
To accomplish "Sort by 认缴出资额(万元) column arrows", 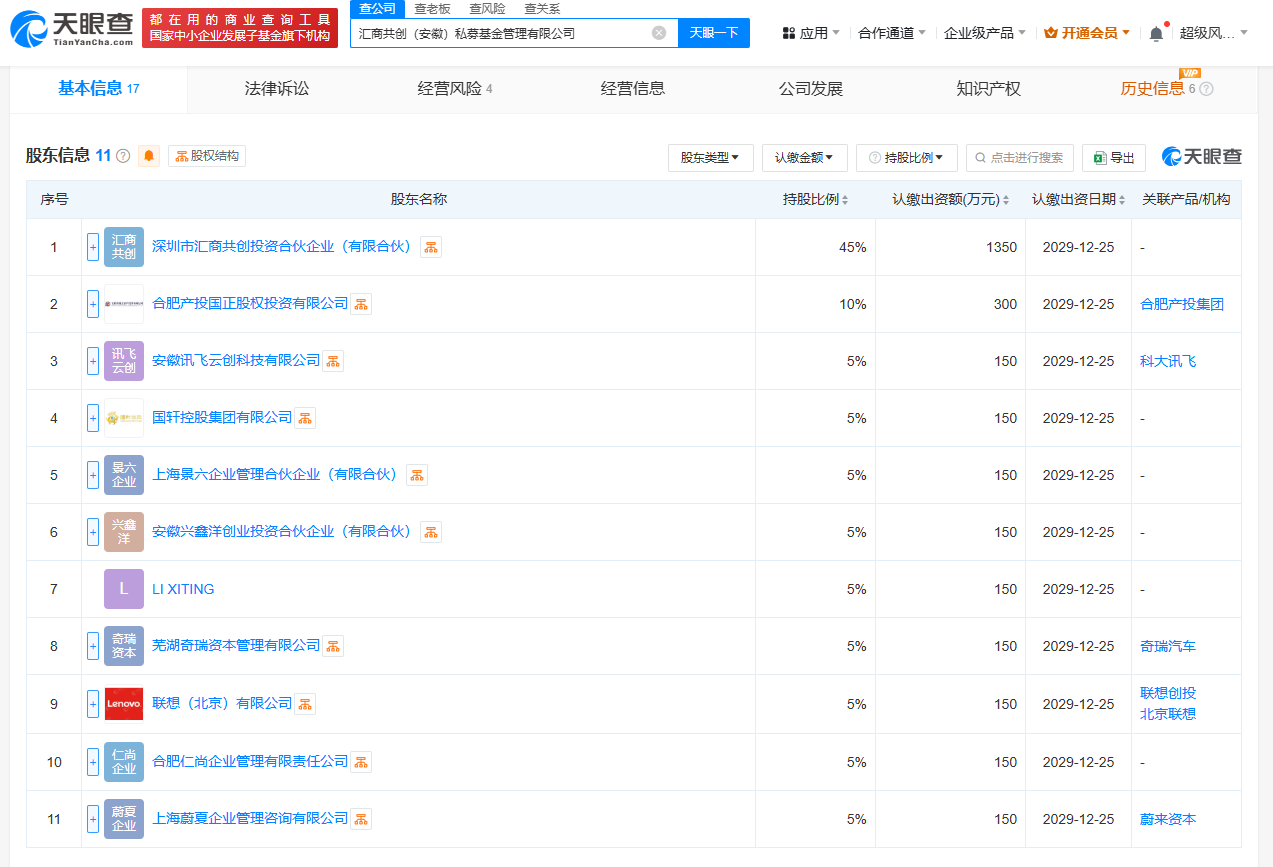I will pos(1006,200).
